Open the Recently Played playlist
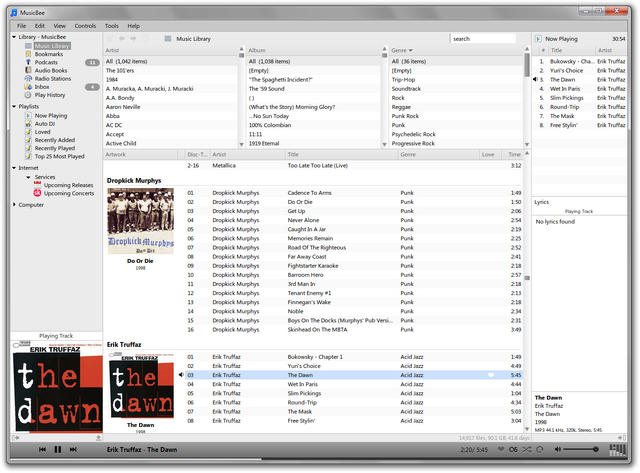Image resolution: width=640 pixels, height=473 pixels. pyautogui.click(x=55, y=148)
